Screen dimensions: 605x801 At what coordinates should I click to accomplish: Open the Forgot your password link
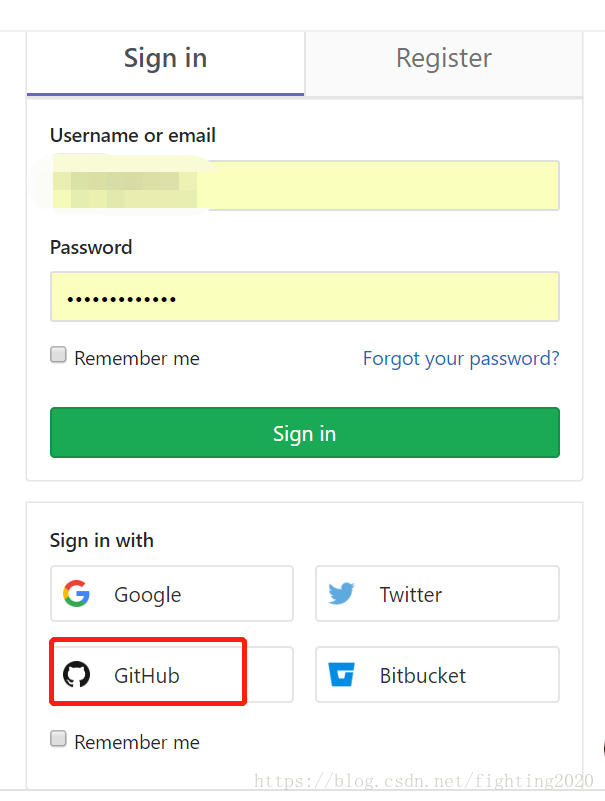[461, 358]
